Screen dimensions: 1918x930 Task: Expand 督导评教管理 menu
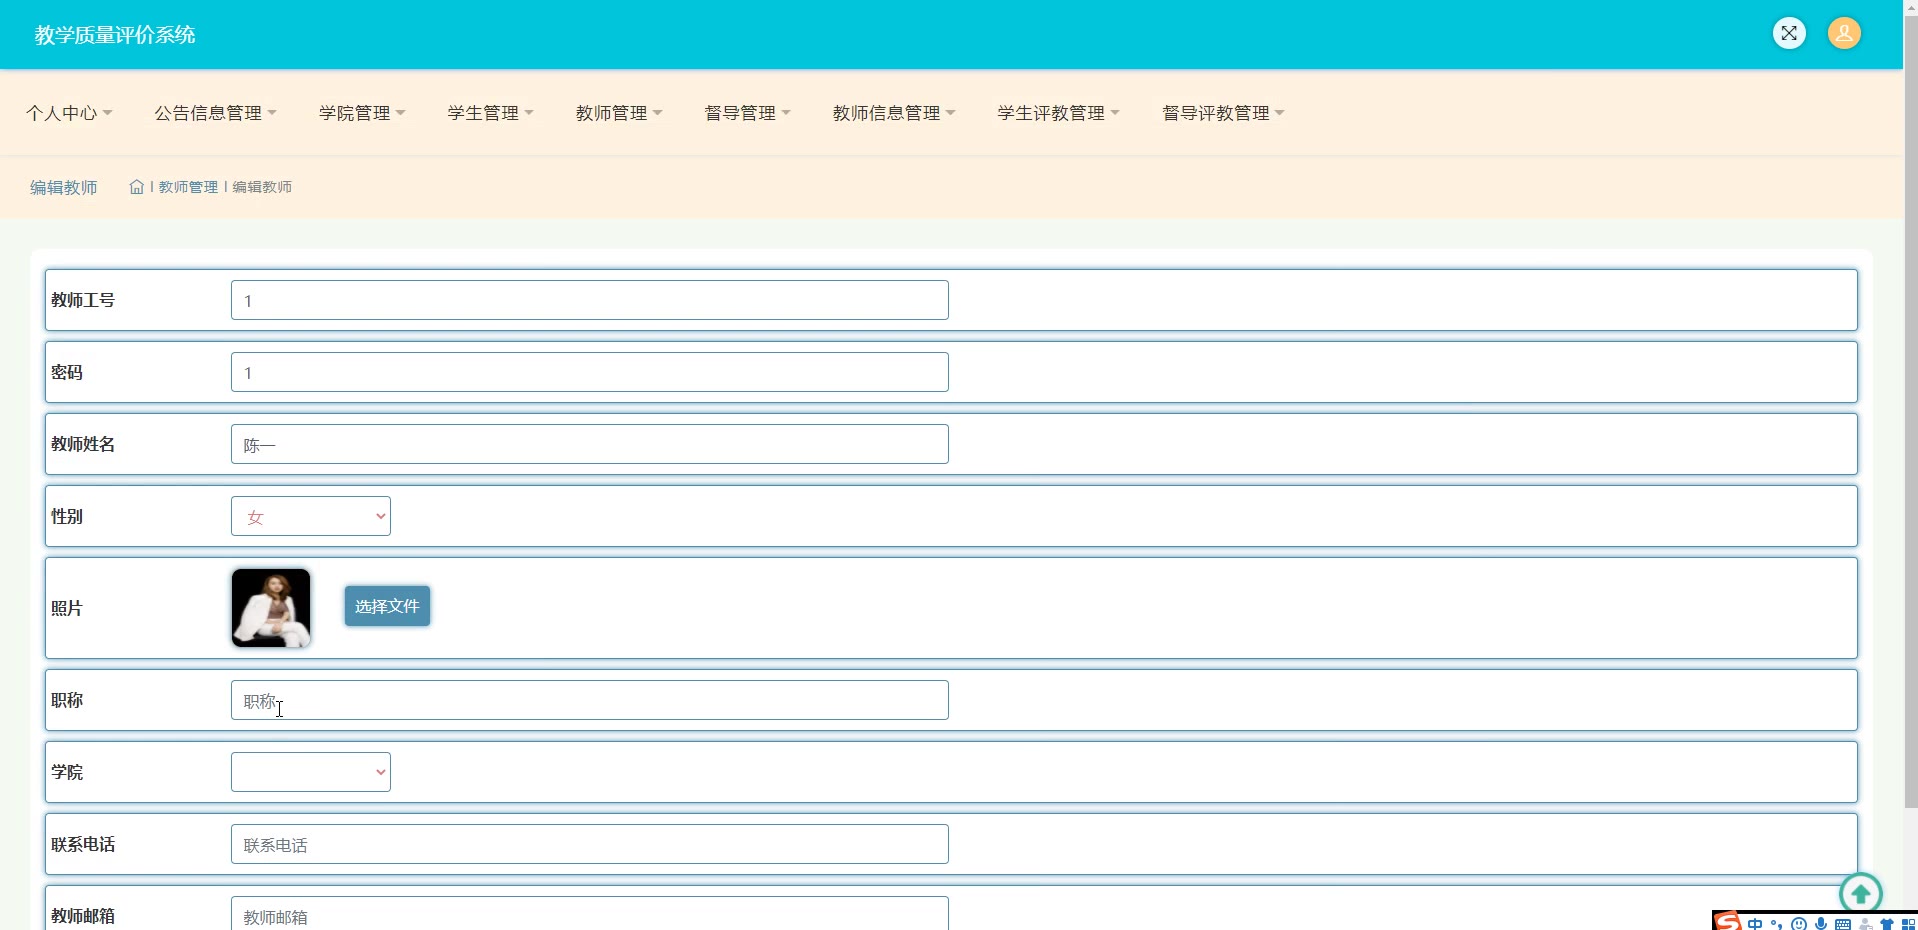coord(1223,113)
